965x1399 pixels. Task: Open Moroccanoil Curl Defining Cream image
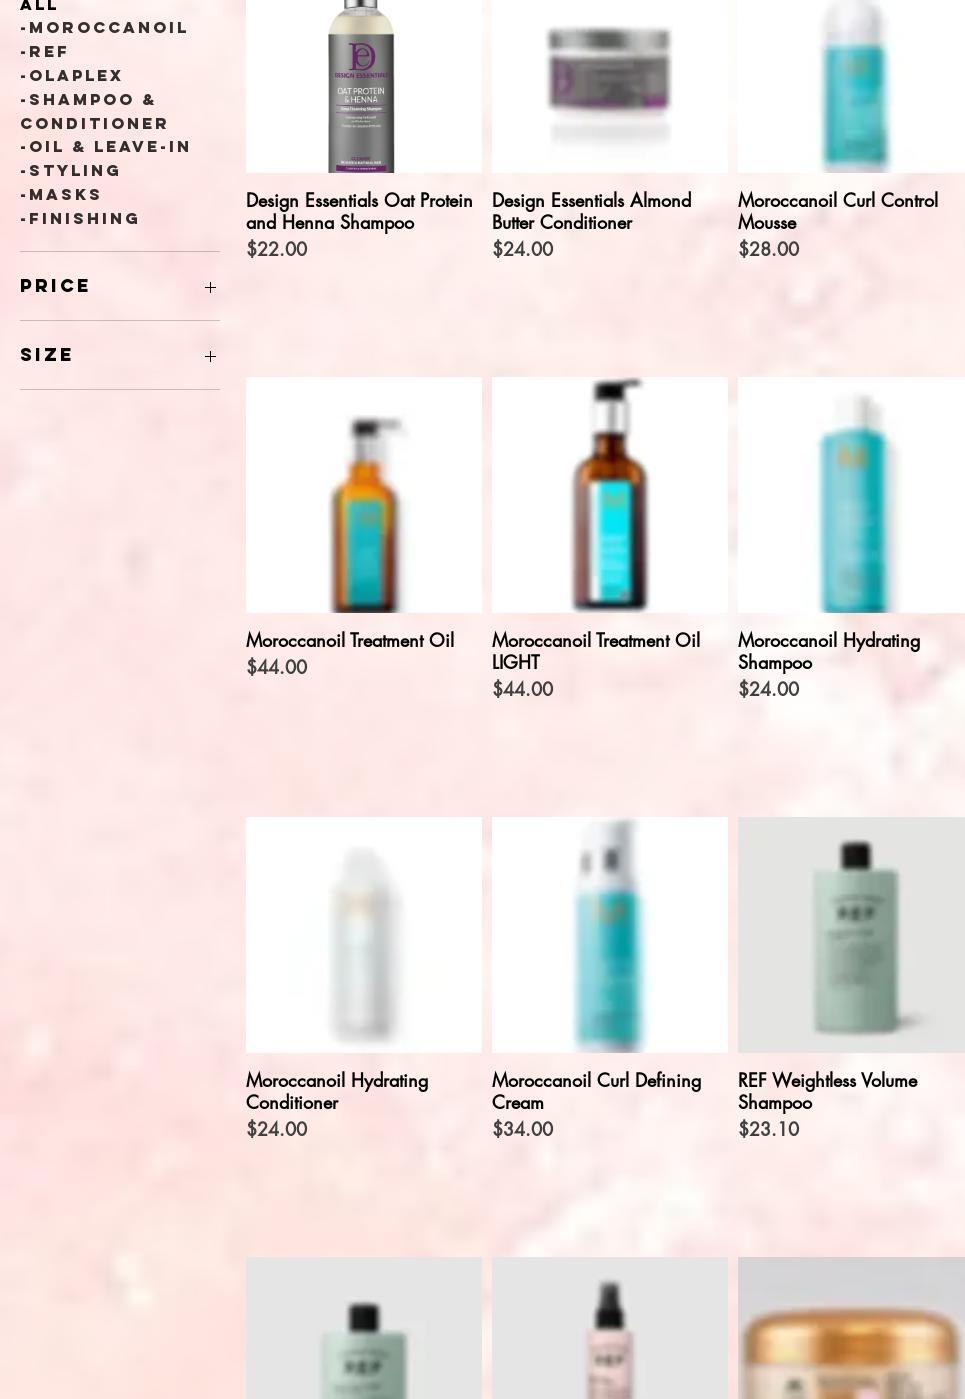[x=610, y=935]
